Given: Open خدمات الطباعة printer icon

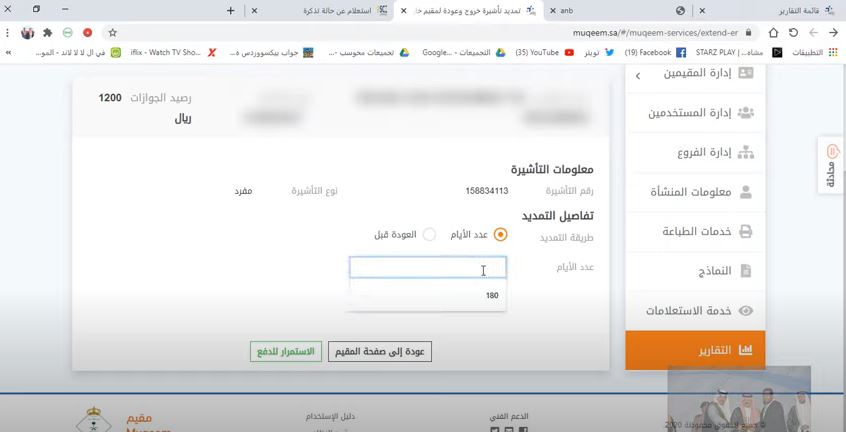Looking at the screenshot, I should [x=746, y=232].
